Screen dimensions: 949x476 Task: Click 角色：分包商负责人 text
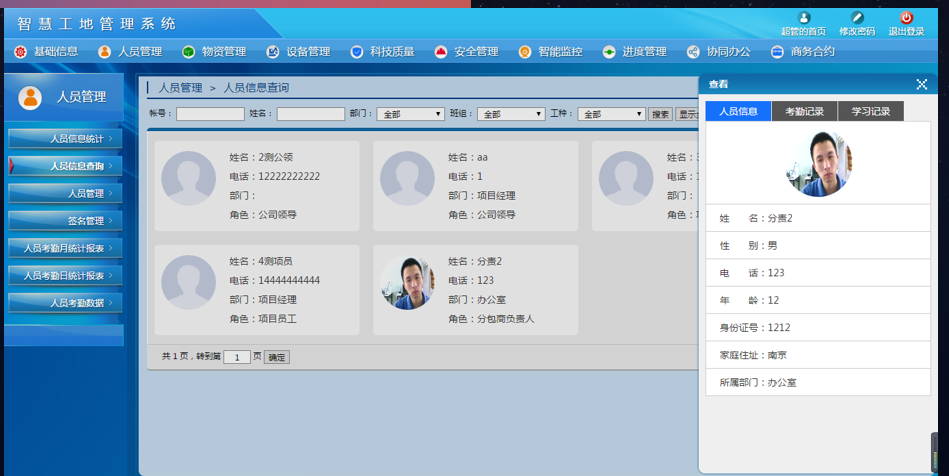tap(491, 319)
